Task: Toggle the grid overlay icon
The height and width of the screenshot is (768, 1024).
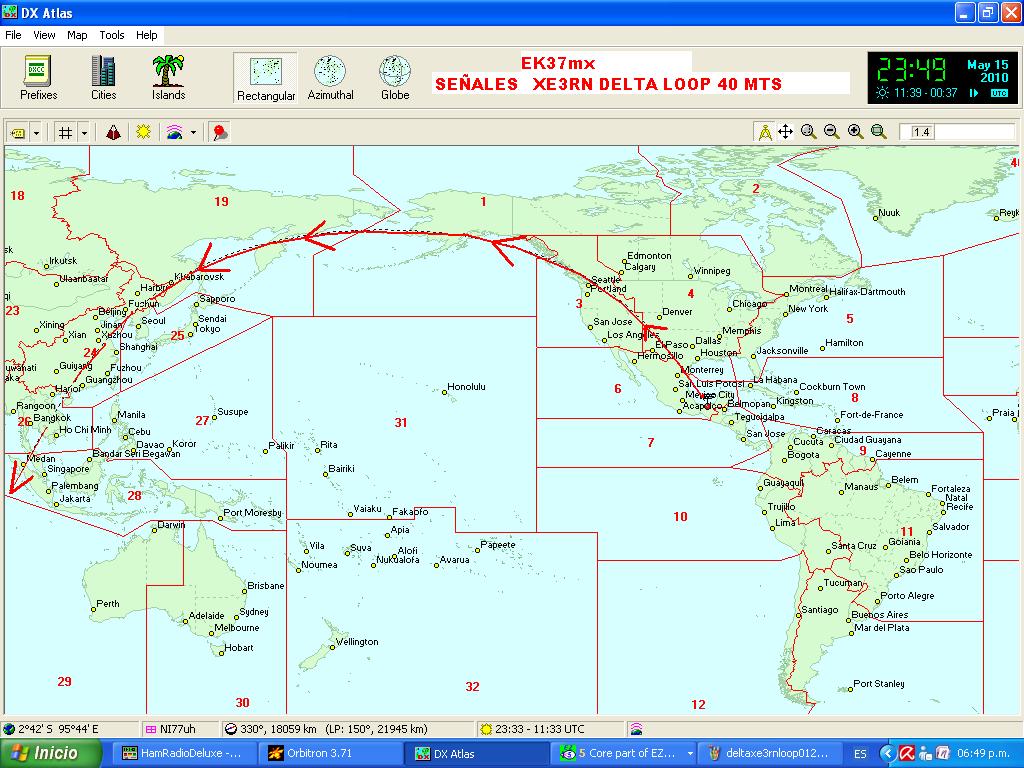Action: click(65, 133)
